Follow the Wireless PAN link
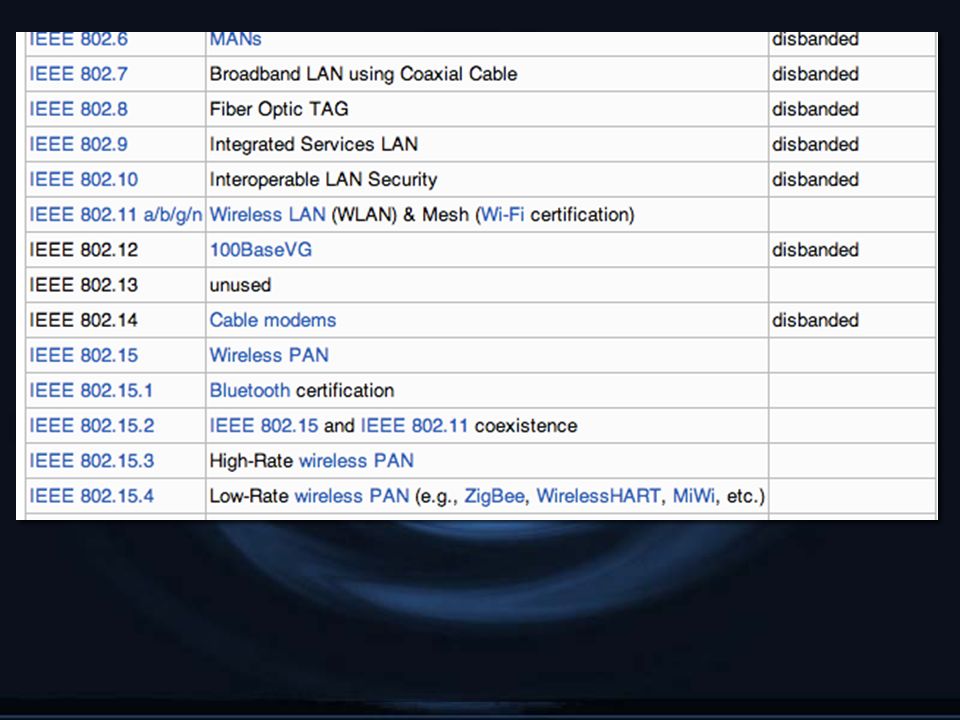Screen dimensions: 960x720 [269, 355]
